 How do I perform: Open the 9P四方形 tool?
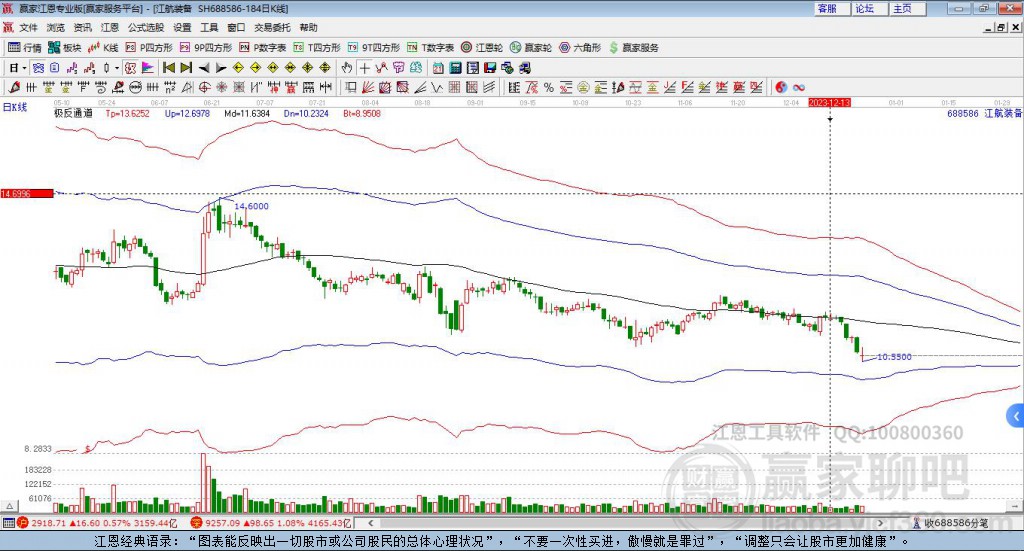(206, 48)
